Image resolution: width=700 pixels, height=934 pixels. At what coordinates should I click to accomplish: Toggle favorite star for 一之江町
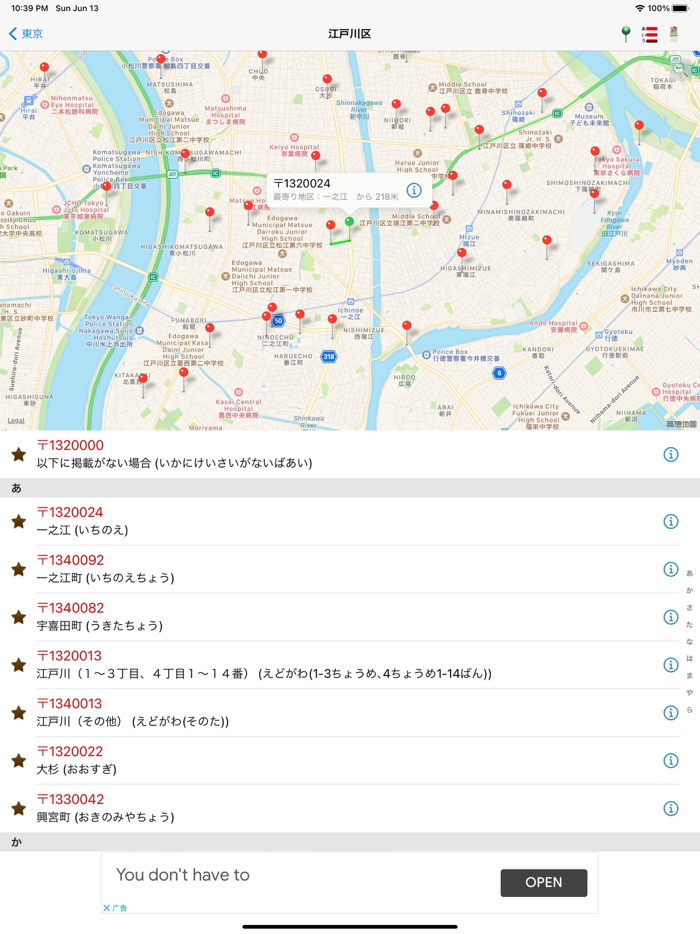click(19, 569)
